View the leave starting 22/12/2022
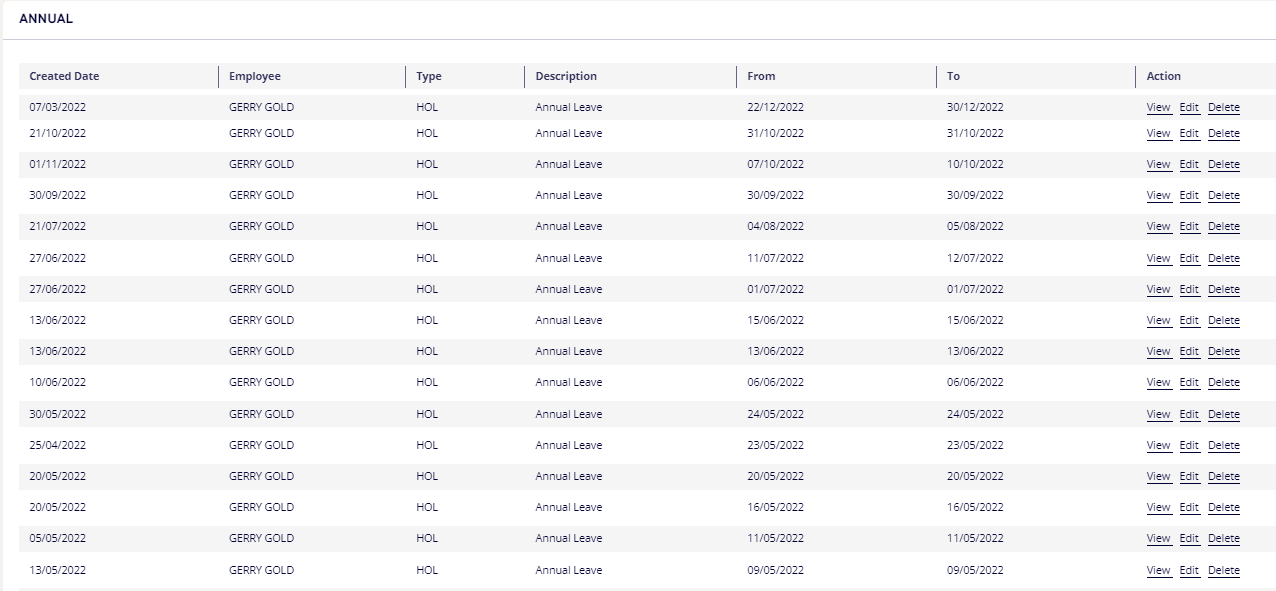1276x591 pixels. [x=1158, y=107]
